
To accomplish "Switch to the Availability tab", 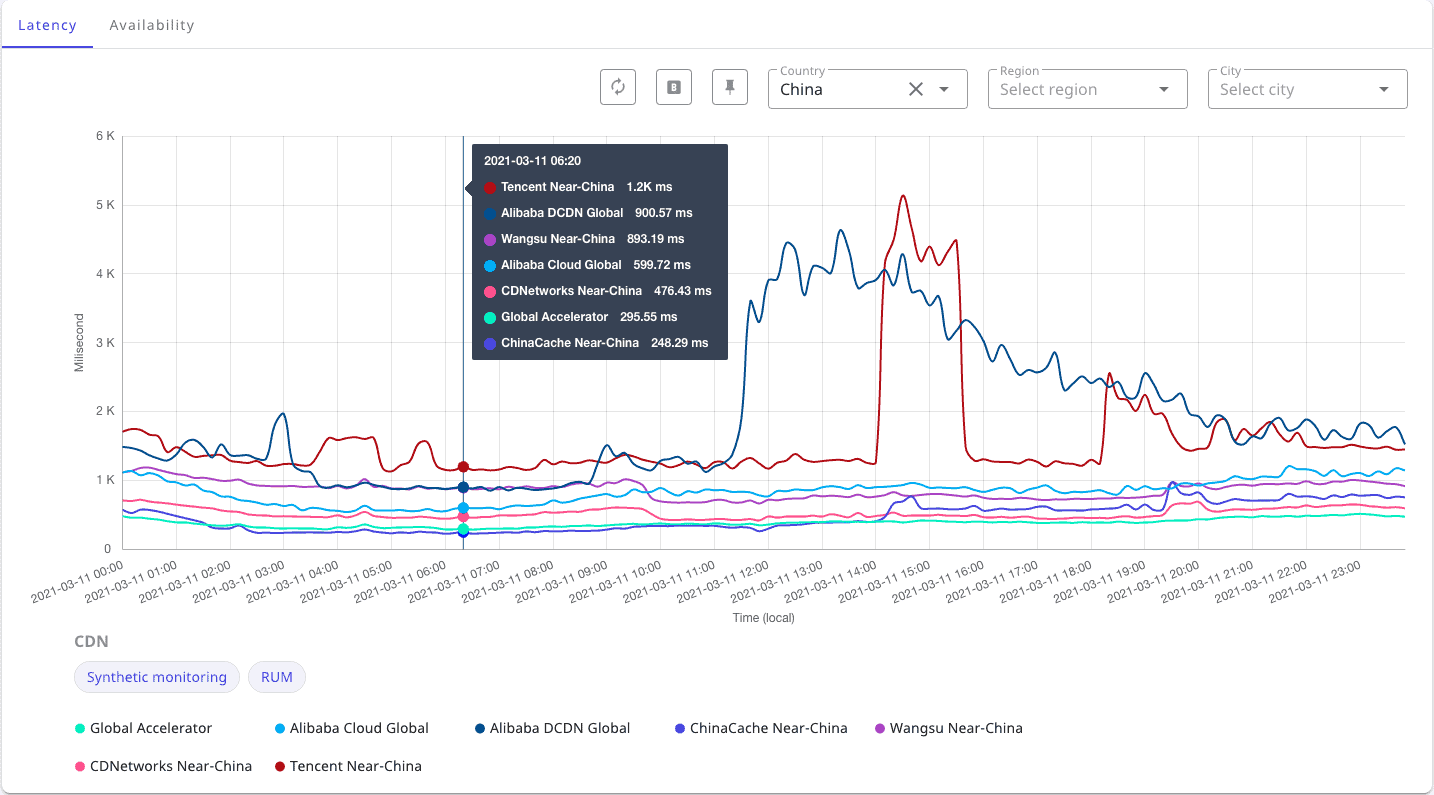I will 152,25.
